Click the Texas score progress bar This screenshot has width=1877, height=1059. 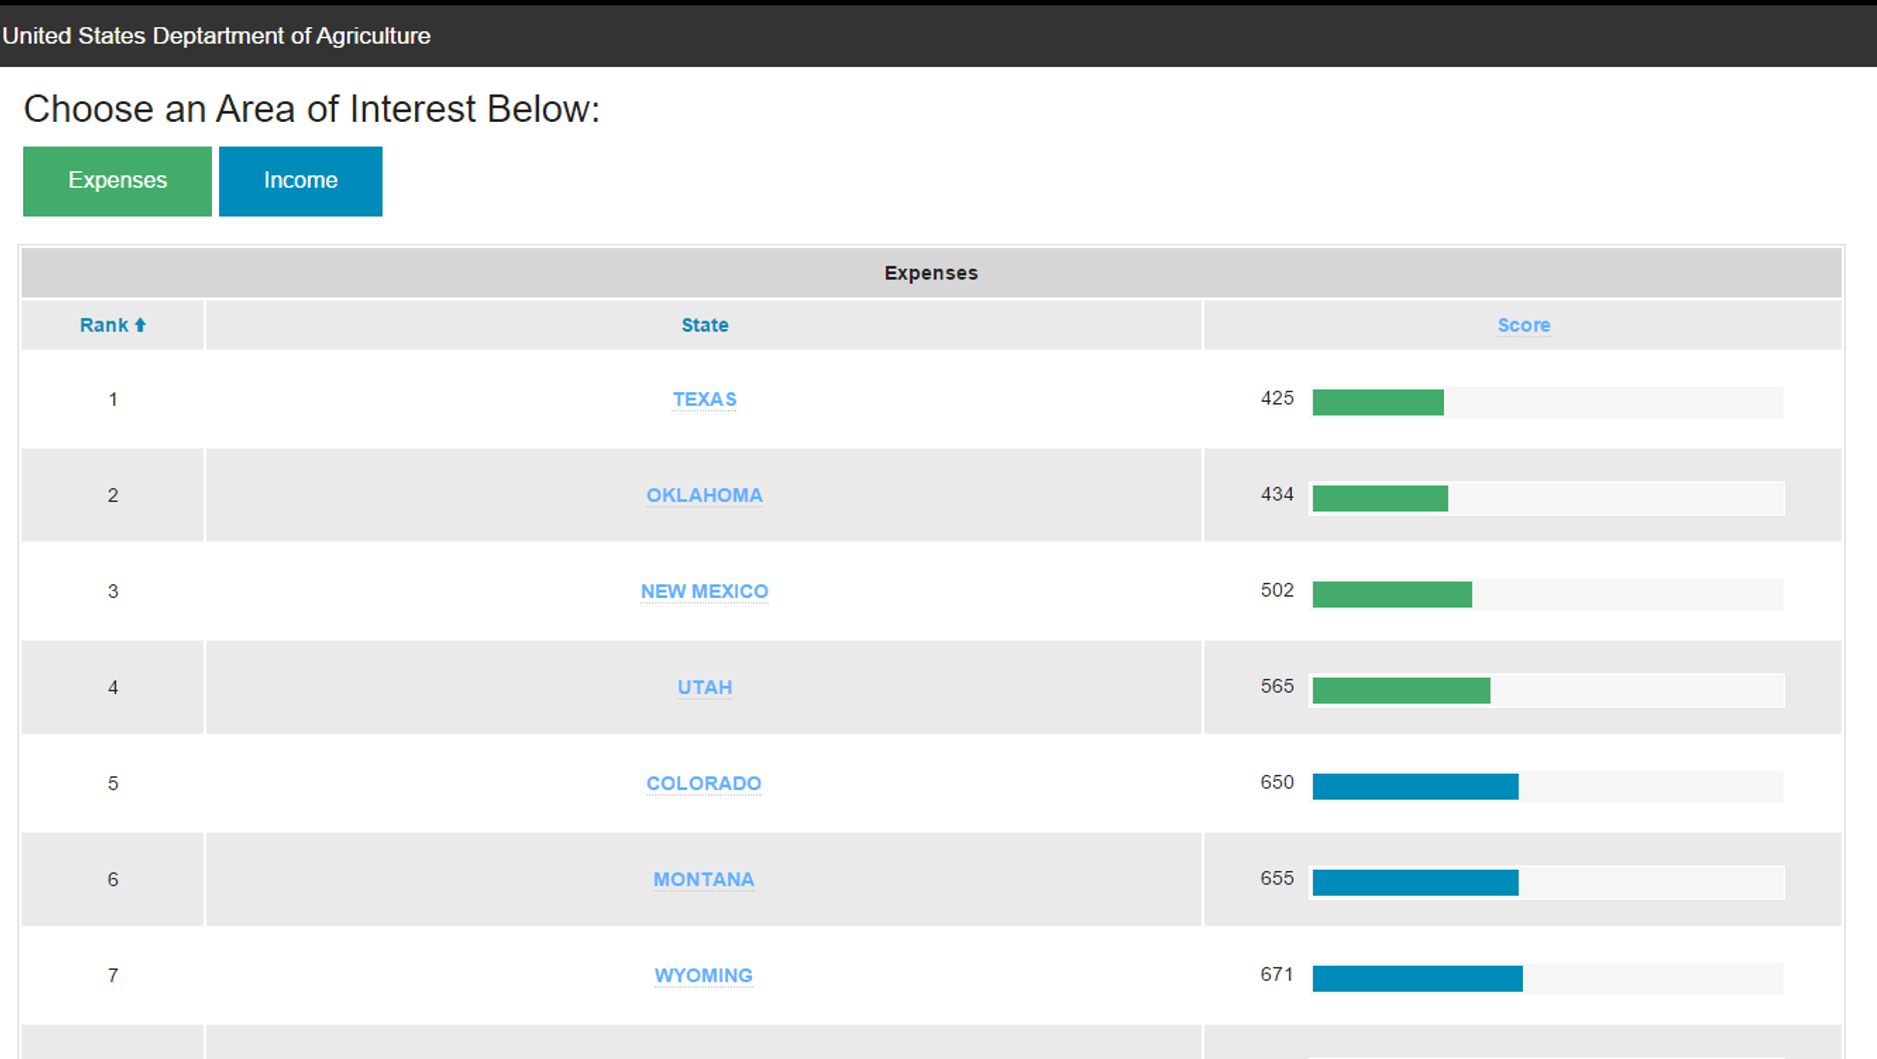click(x=1547, y=402)
